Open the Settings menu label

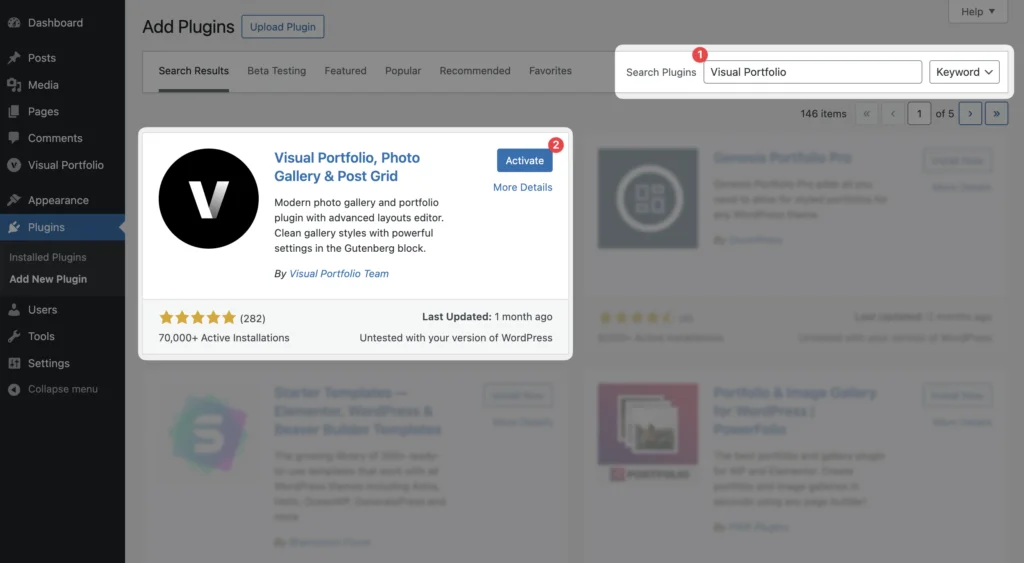[x=48, y=363]
